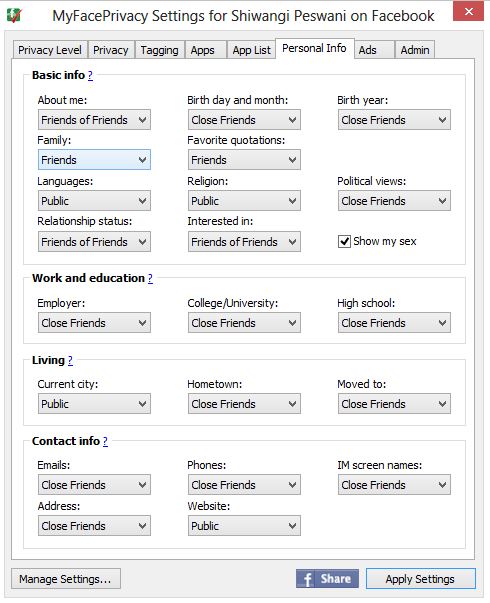
Task: Click the Manage Settings button
Action: pyautogui.click(x=66, y=579)
